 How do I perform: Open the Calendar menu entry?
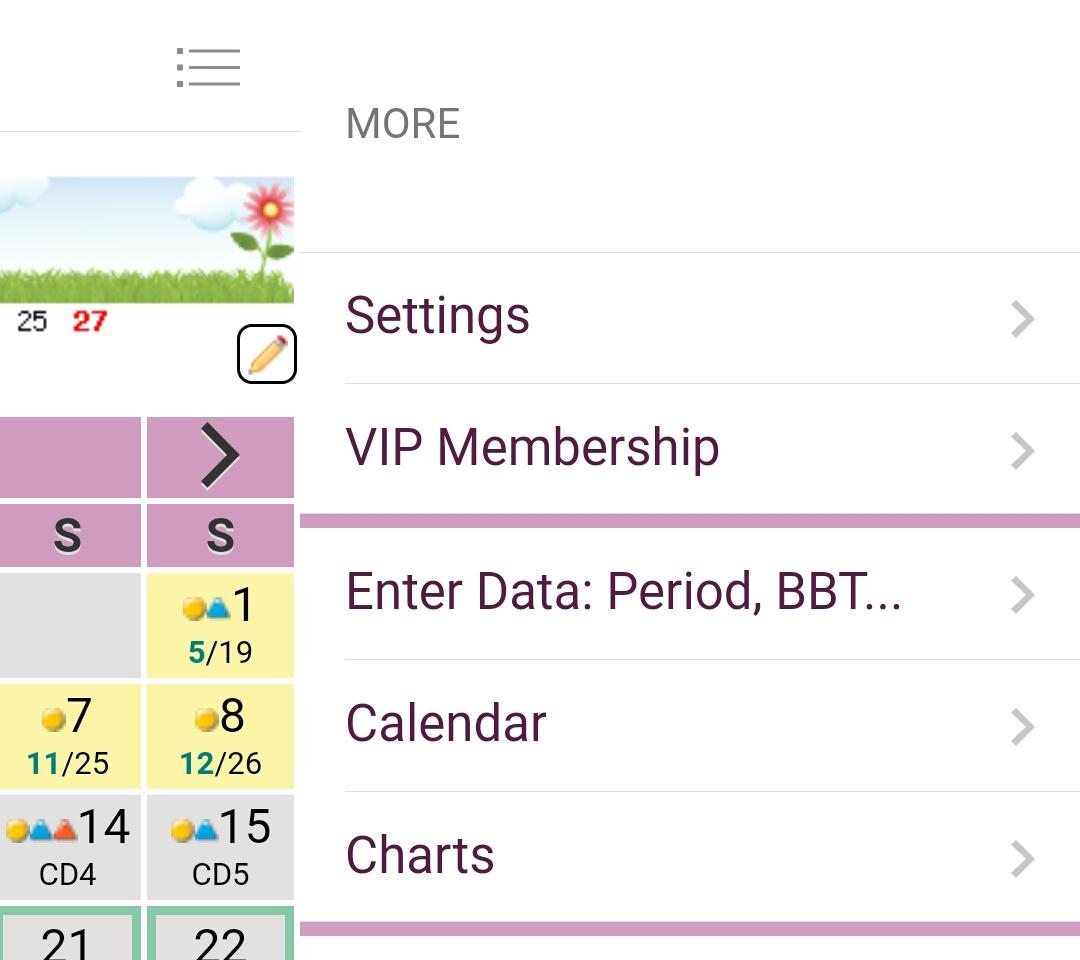(446, 724)
